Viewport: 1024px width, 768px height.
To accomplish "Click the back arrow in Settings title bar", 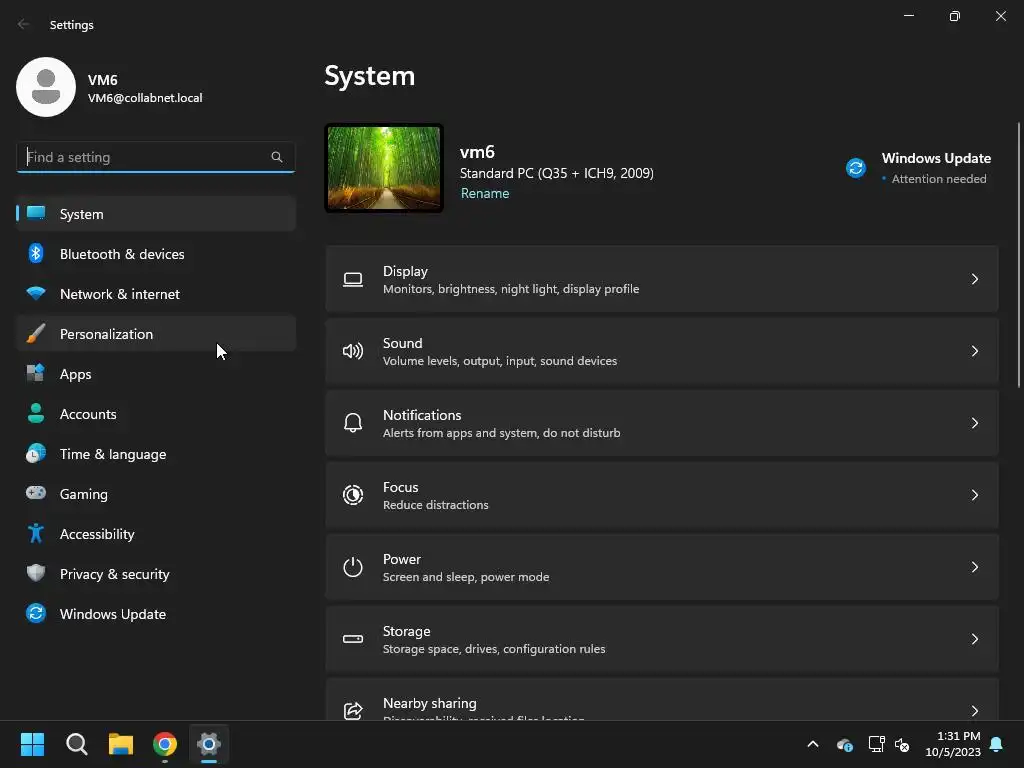I will click(24, 24).
